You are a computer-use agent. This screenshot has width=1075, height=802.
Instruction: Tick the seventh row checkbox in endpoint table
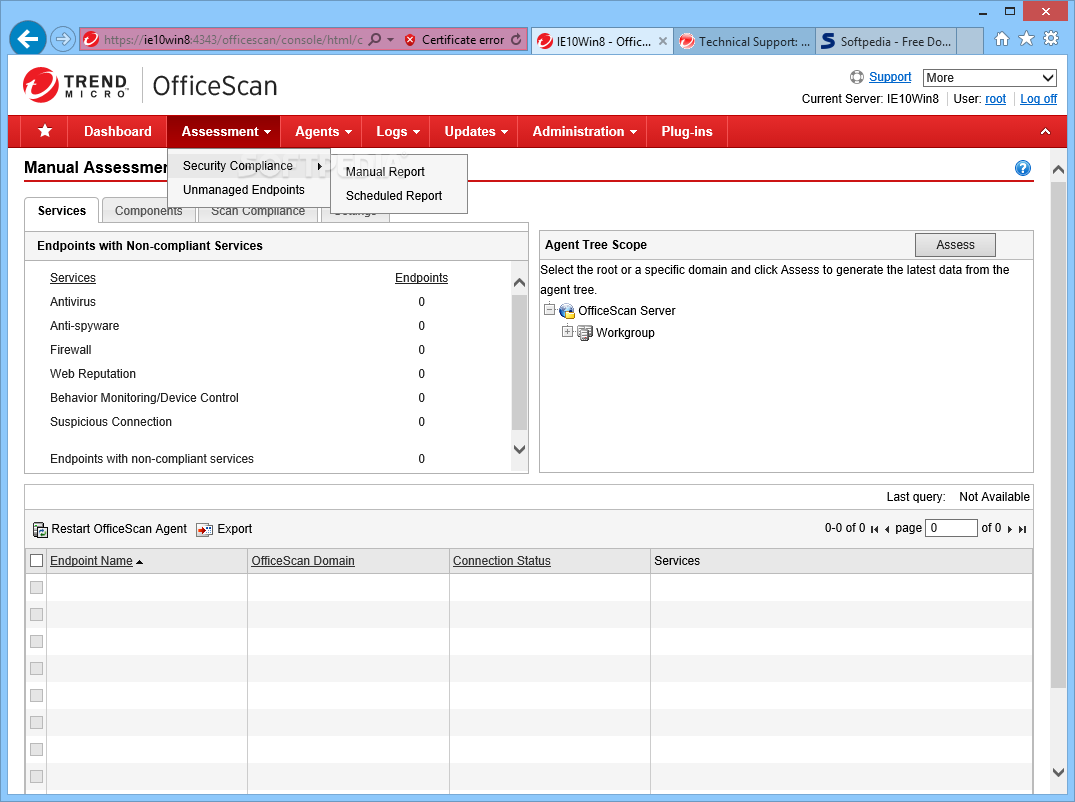(x=37, y=749)
